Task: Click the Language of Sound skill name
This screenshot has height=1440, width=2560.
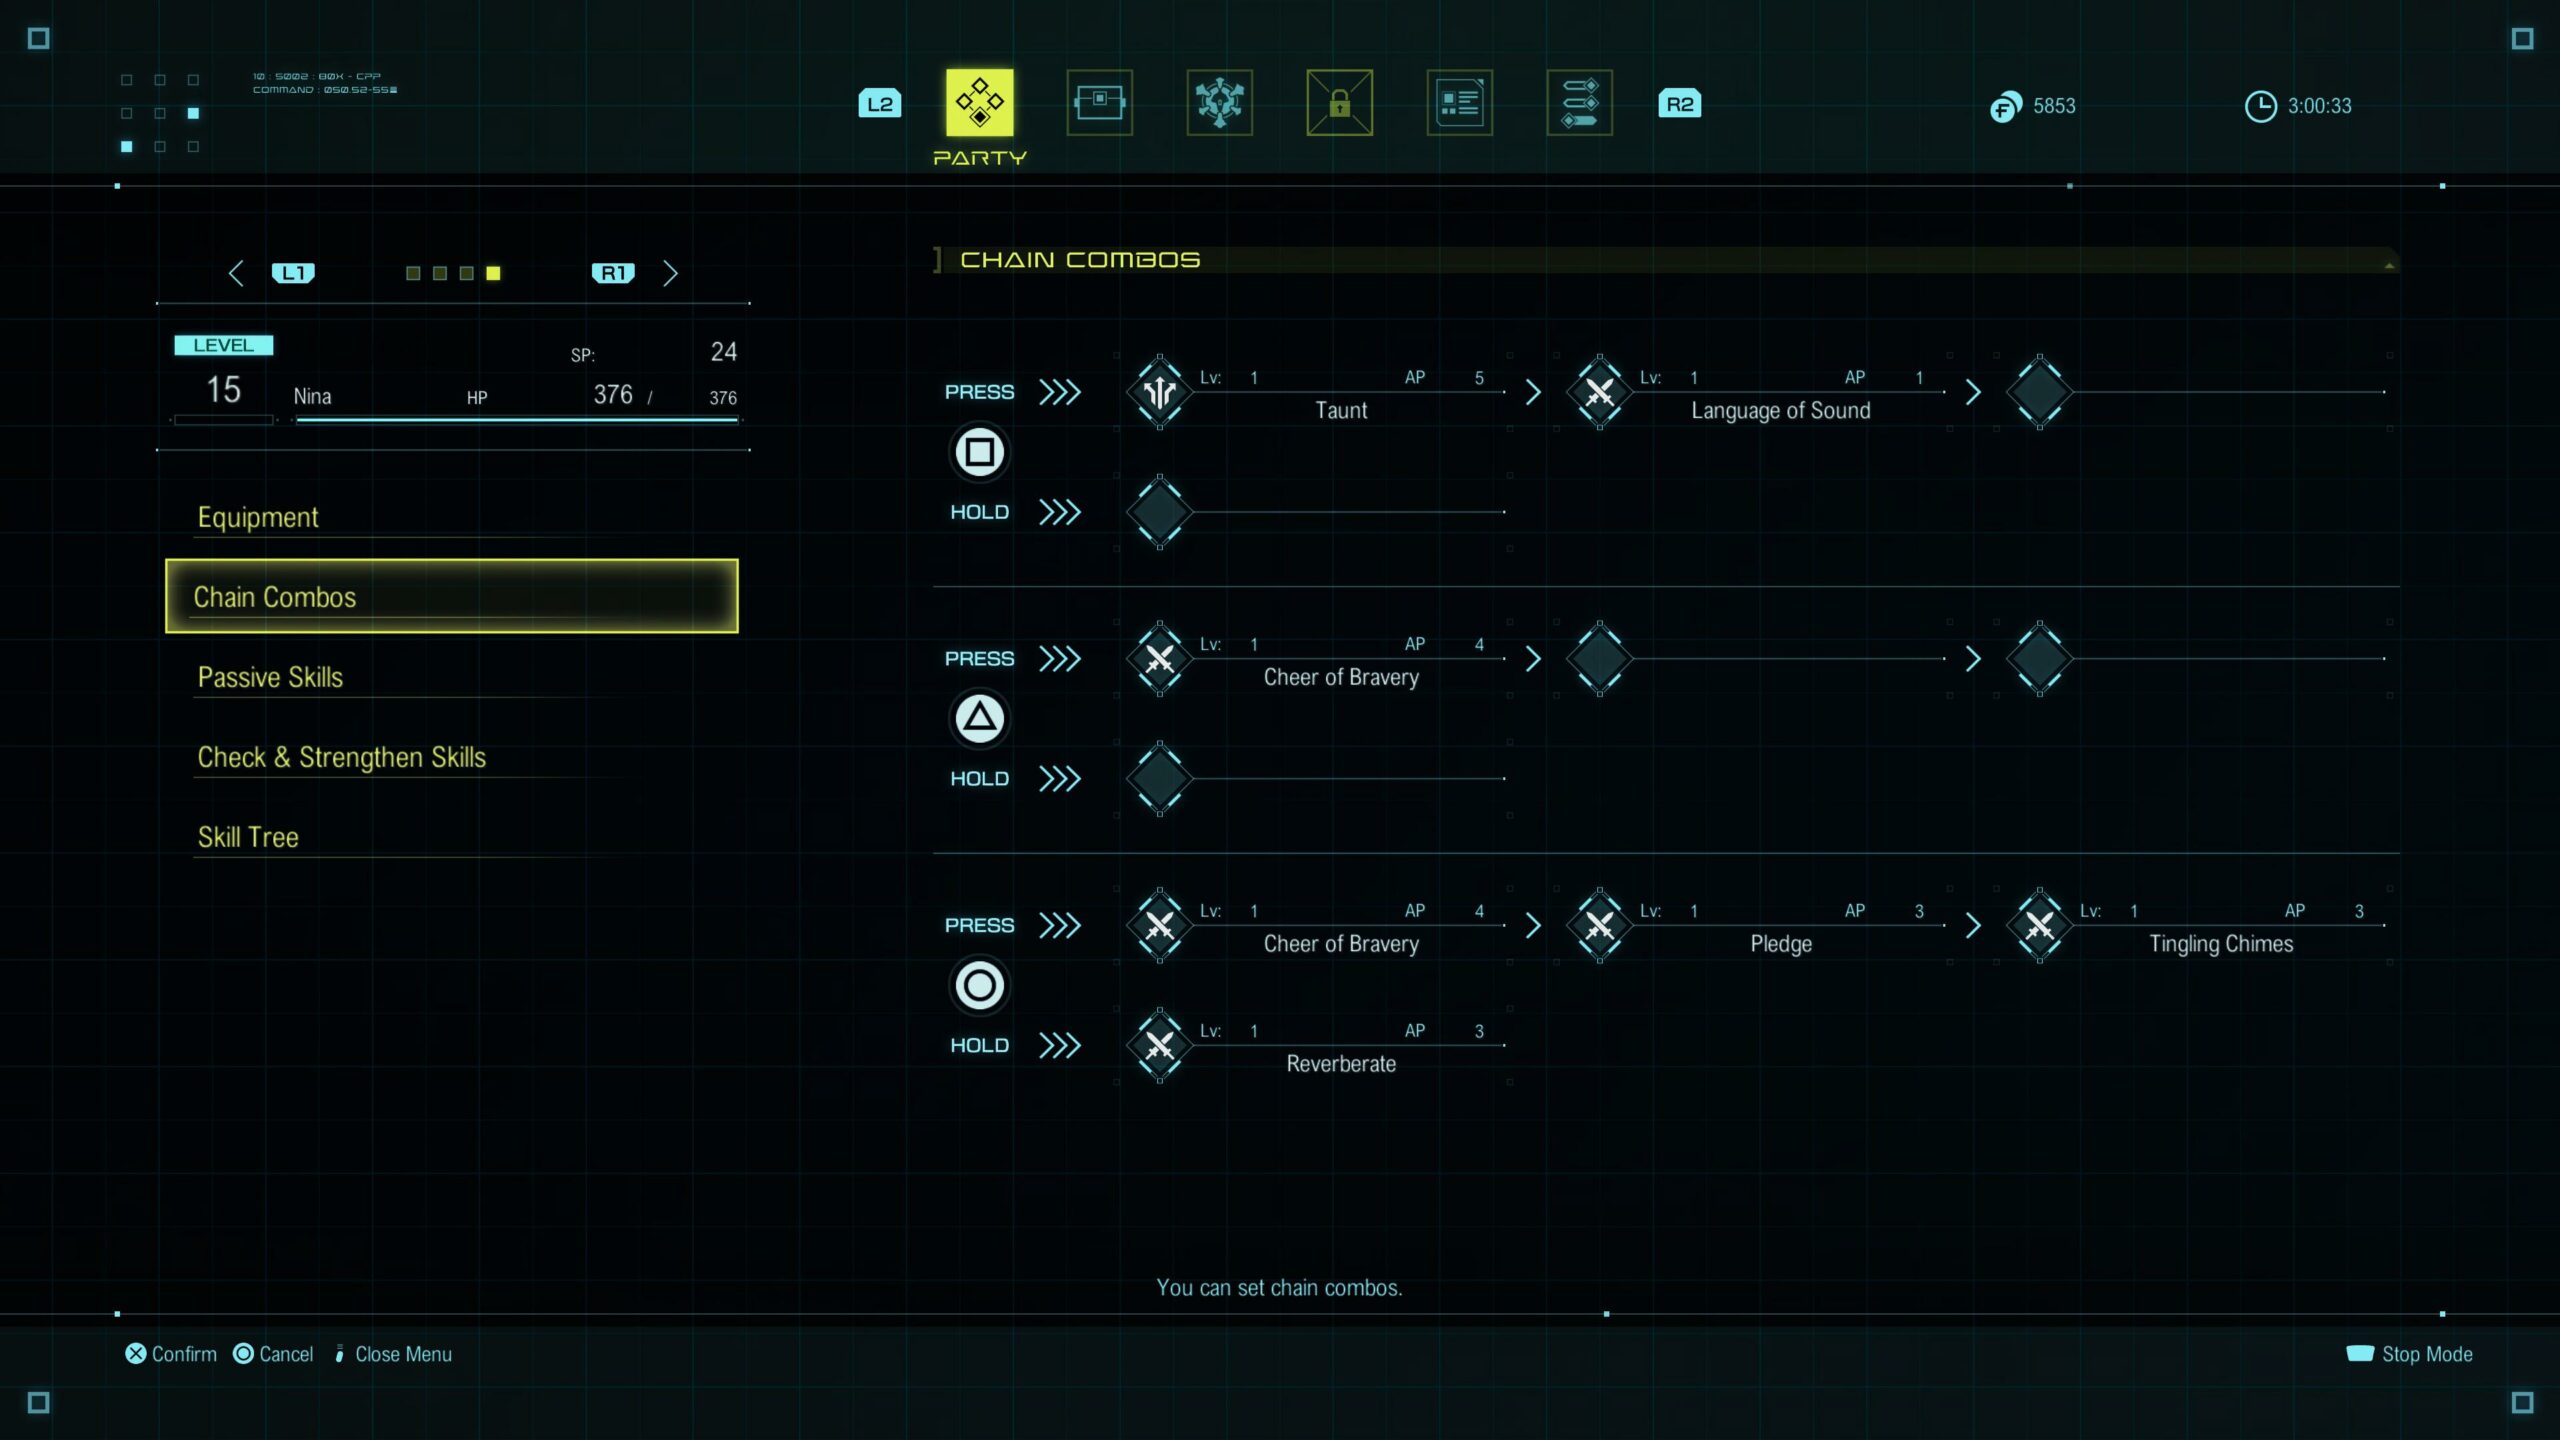Action: [x=1781, y=410]
